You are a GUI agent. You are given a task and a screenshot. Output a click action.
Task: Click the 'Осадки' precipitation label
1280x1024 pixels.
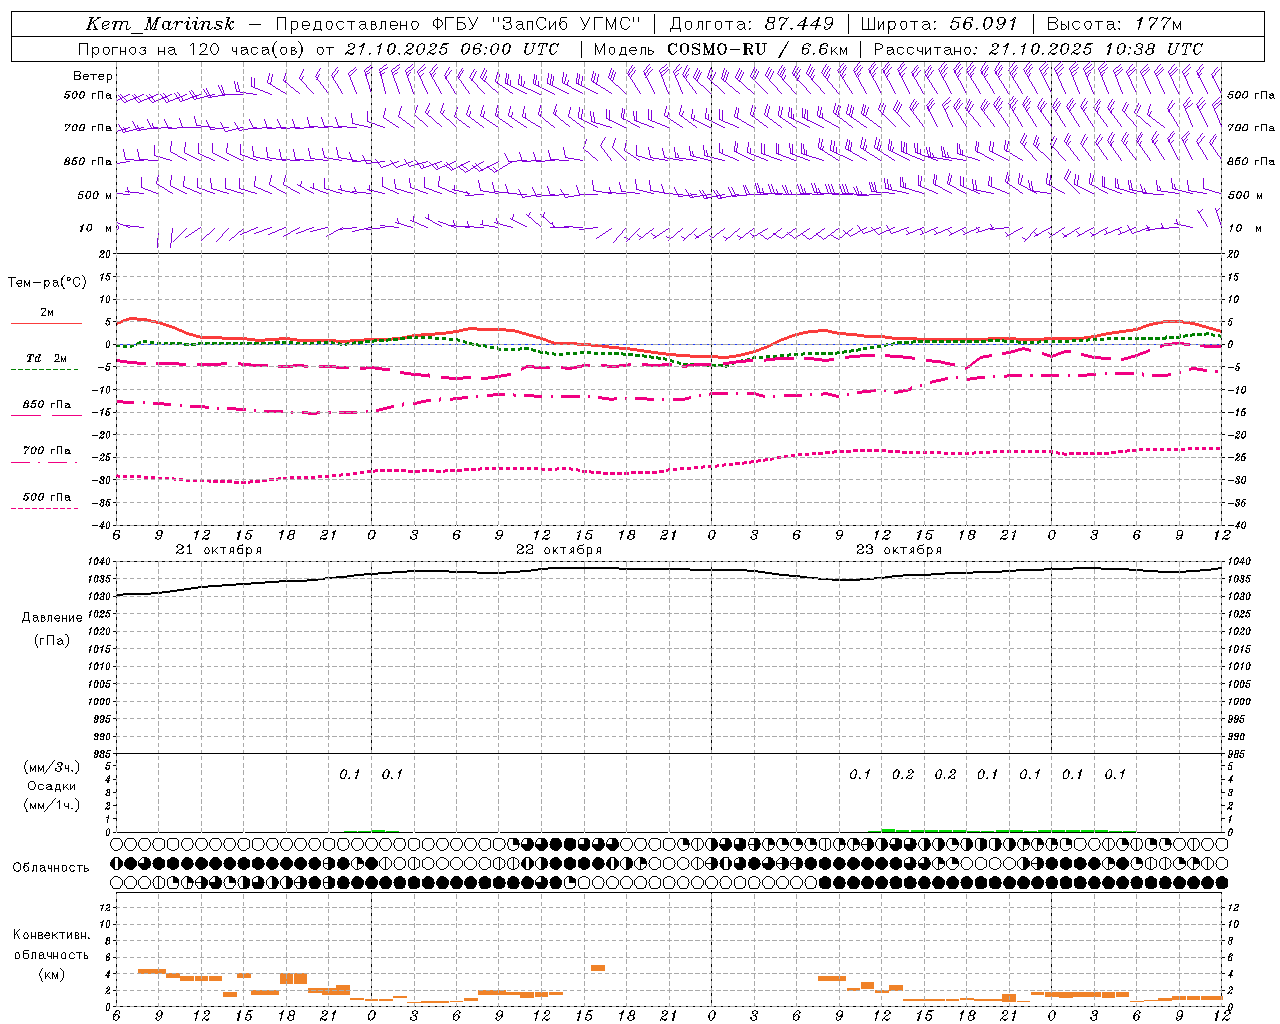point(52,786)
